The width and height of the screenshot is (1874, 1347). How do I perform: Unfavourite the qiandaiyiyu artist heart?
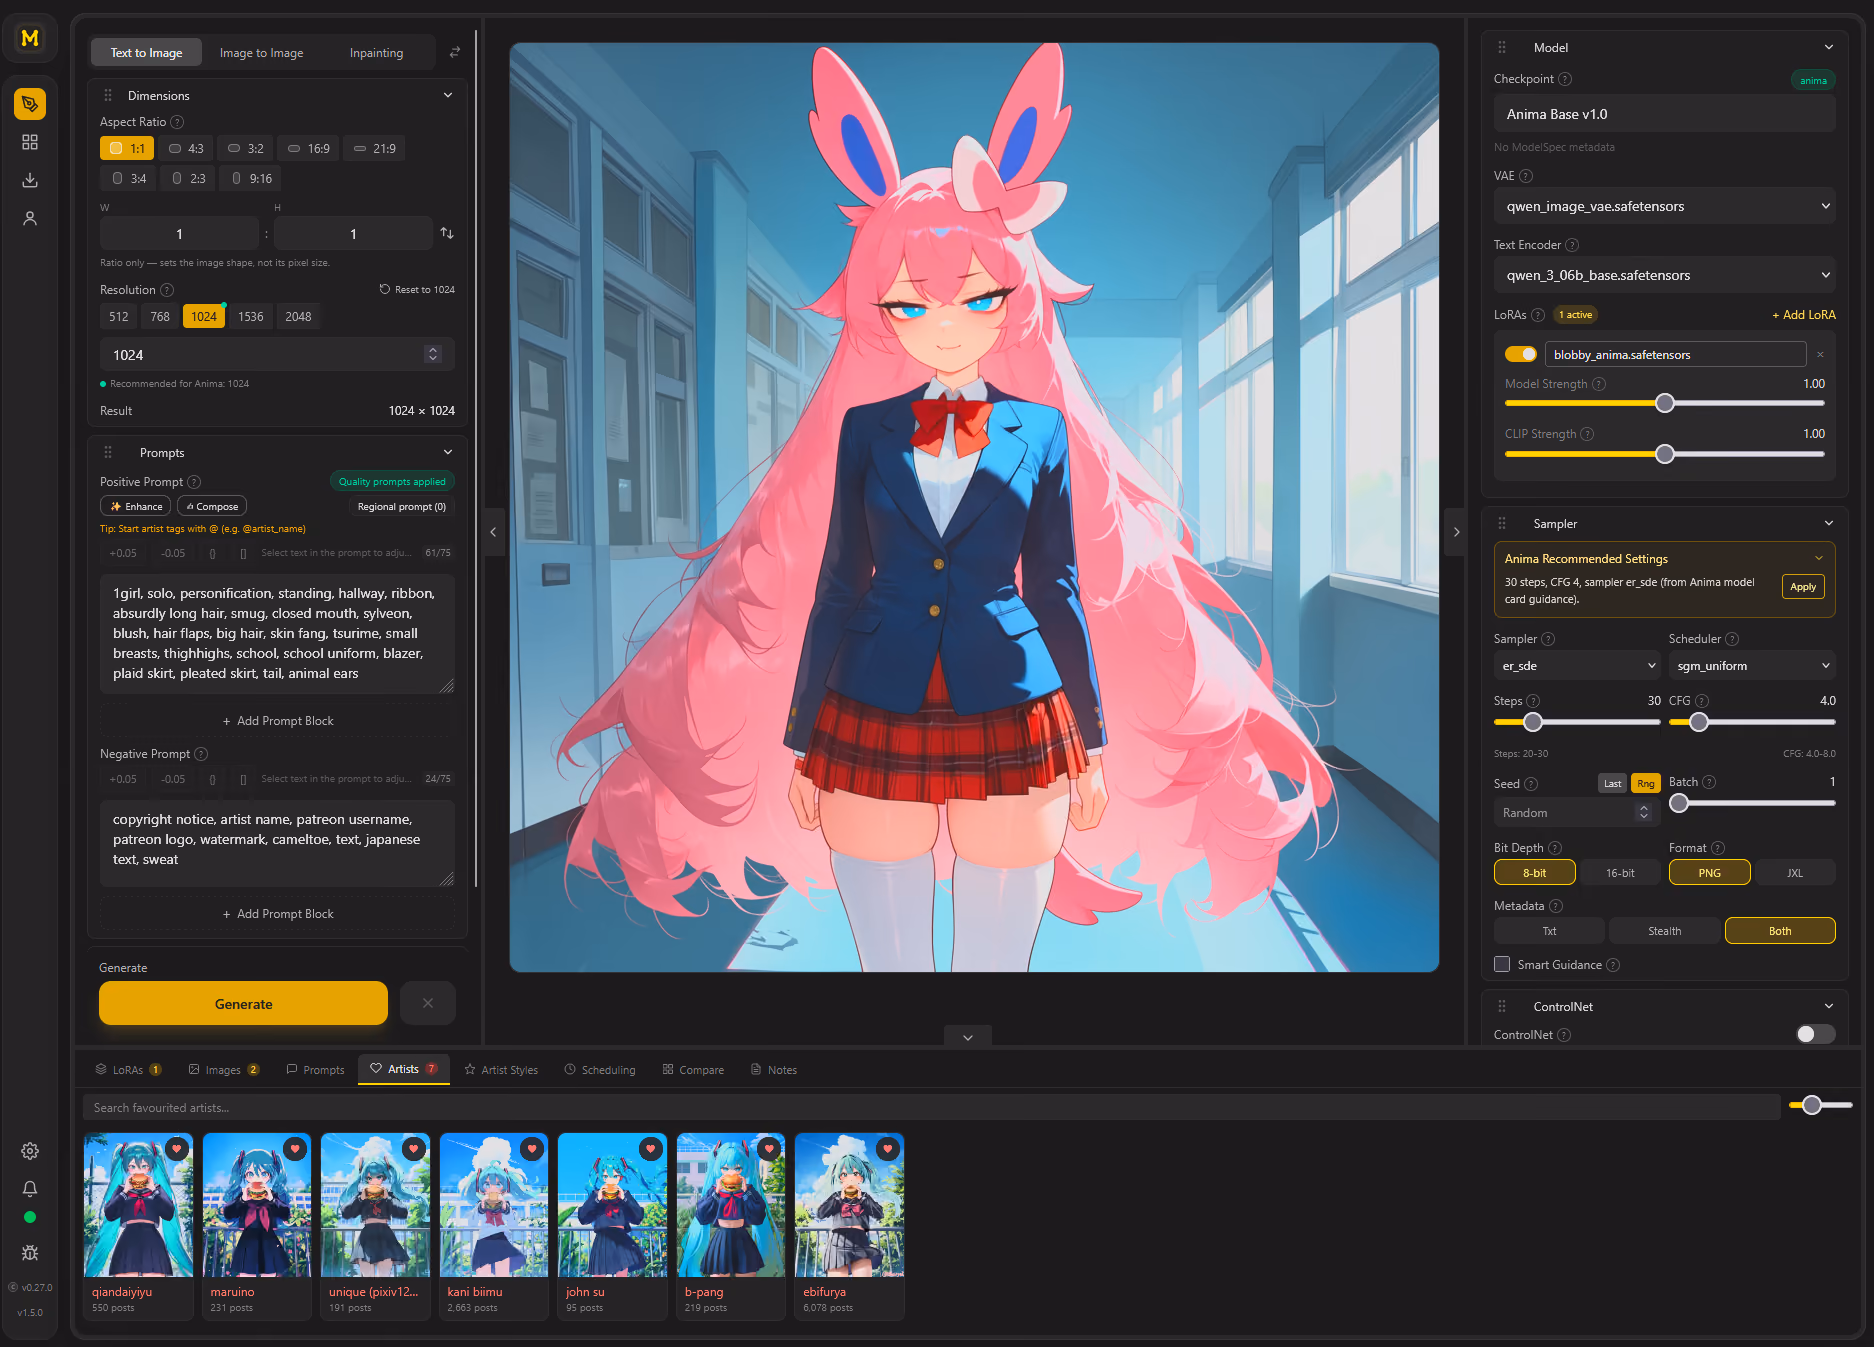point(177,1149)
